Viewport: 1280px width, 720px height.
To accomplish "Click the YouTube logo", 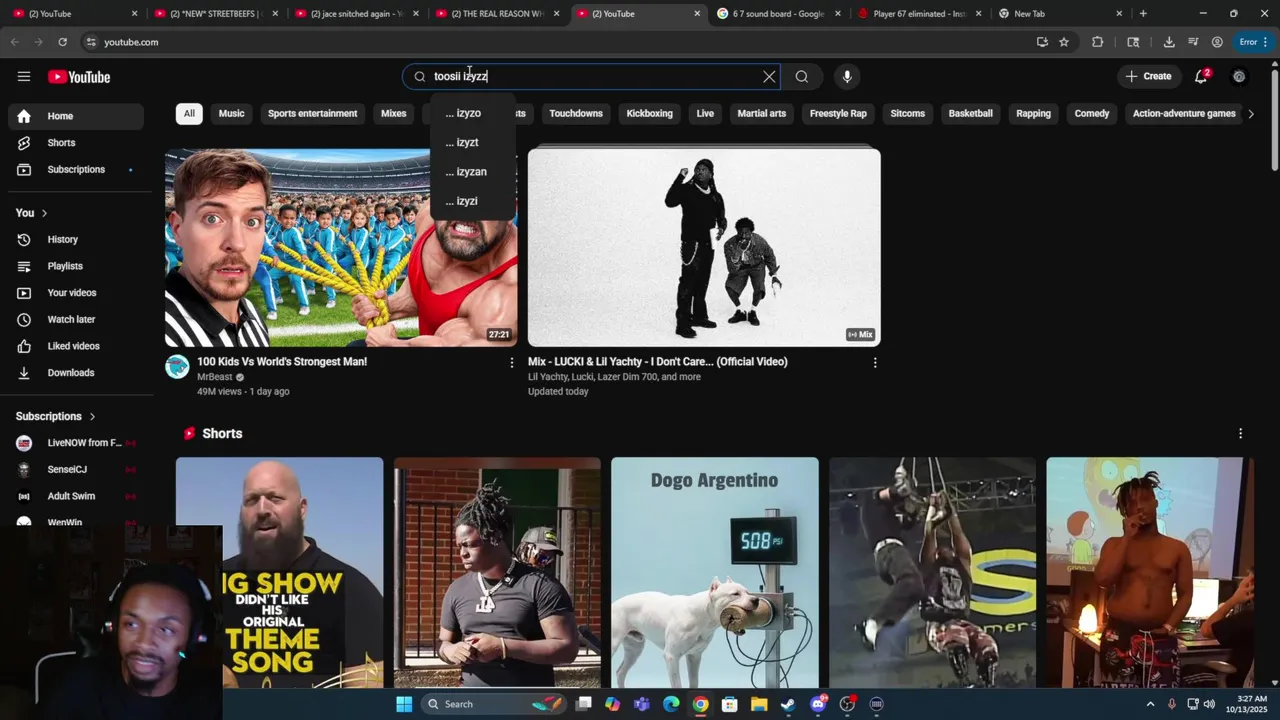I will coord(79,77).
